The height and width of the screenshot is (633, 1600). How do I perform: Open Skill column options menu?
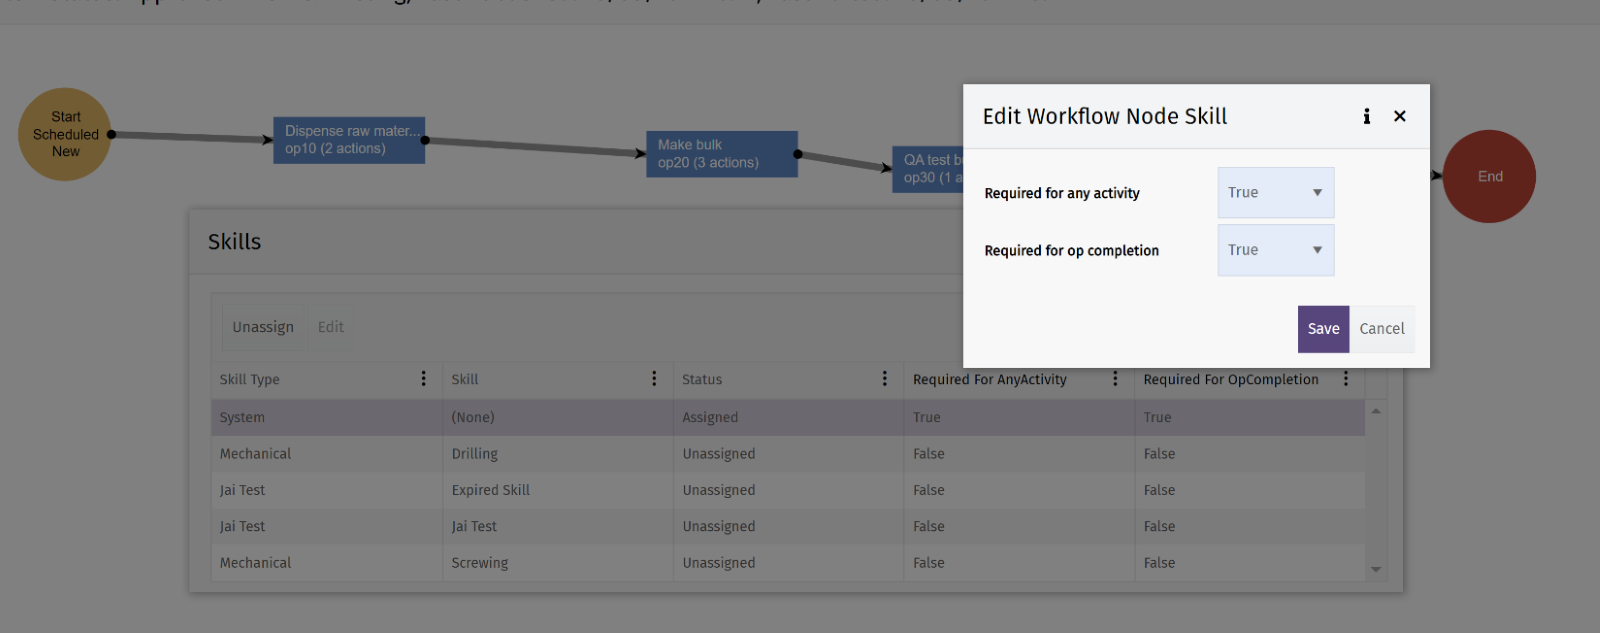point(654,379)
